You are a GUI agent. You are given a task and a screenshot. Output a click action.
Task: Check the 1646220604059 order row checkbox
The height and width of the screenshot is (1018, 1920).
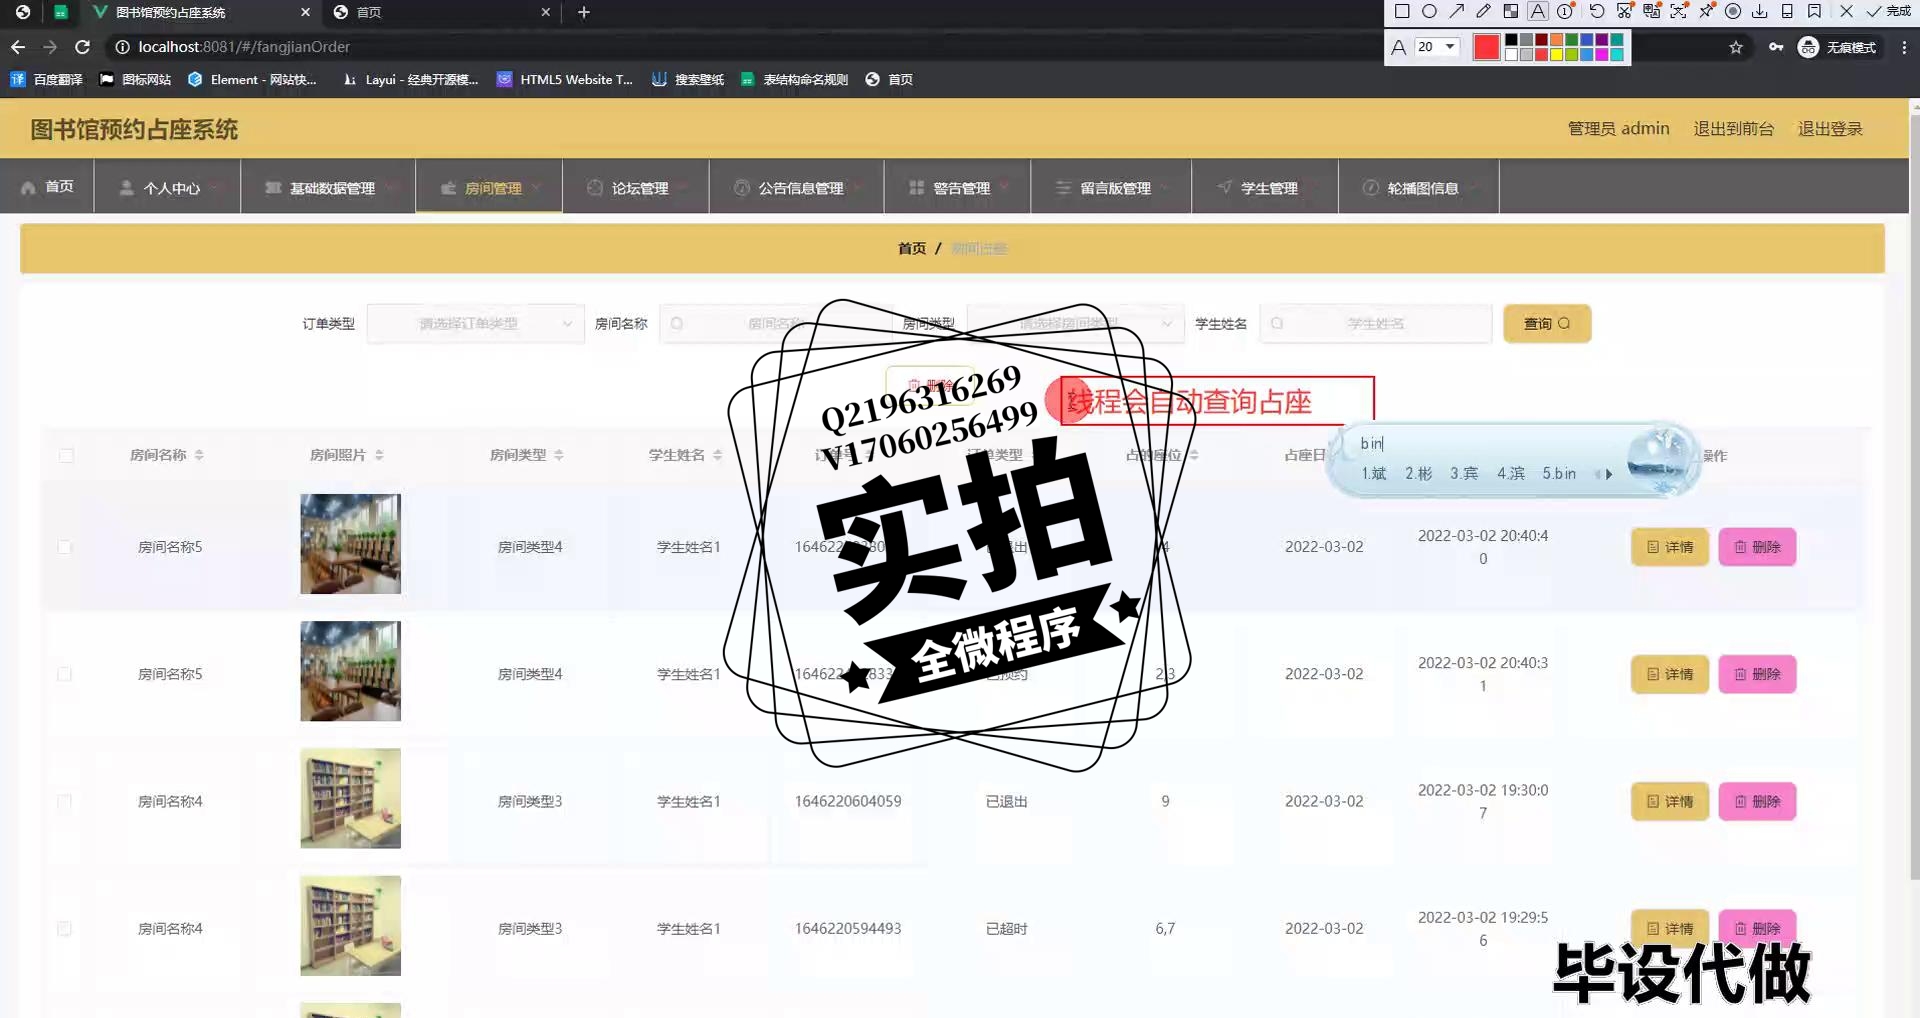pos(65,801)
